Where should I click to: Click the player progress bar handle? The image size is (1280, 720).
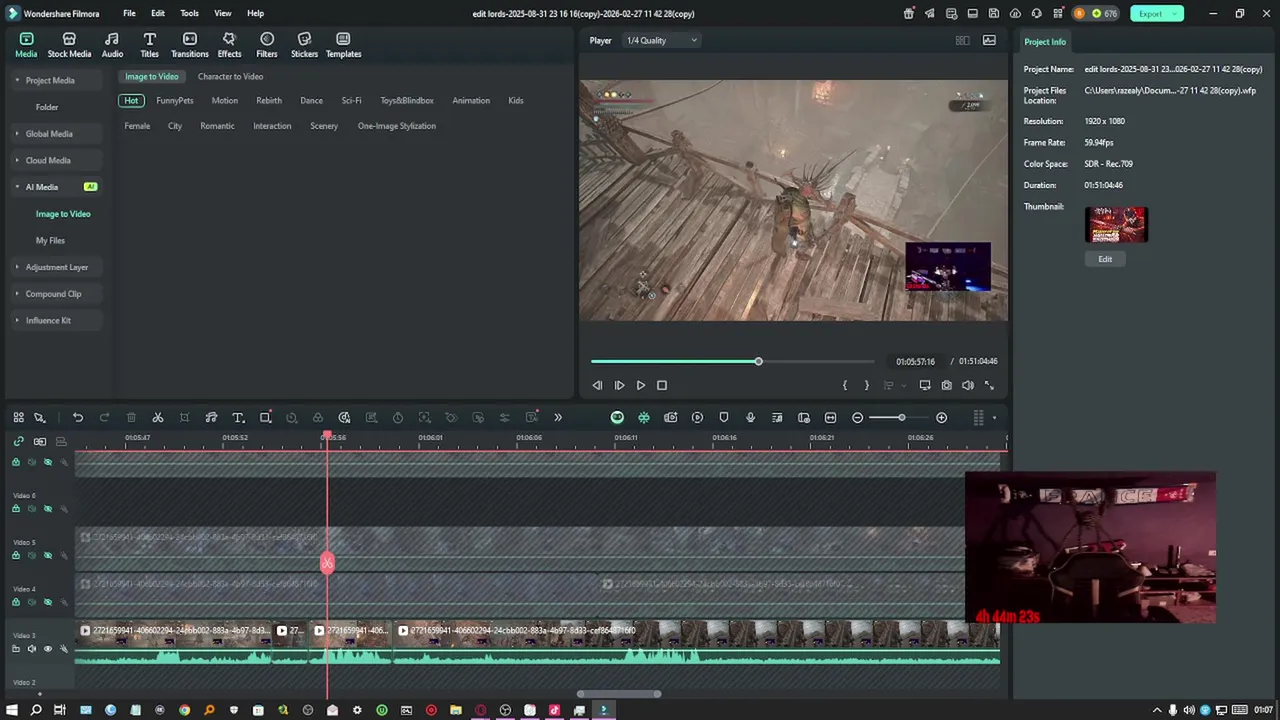pos(758,361)
